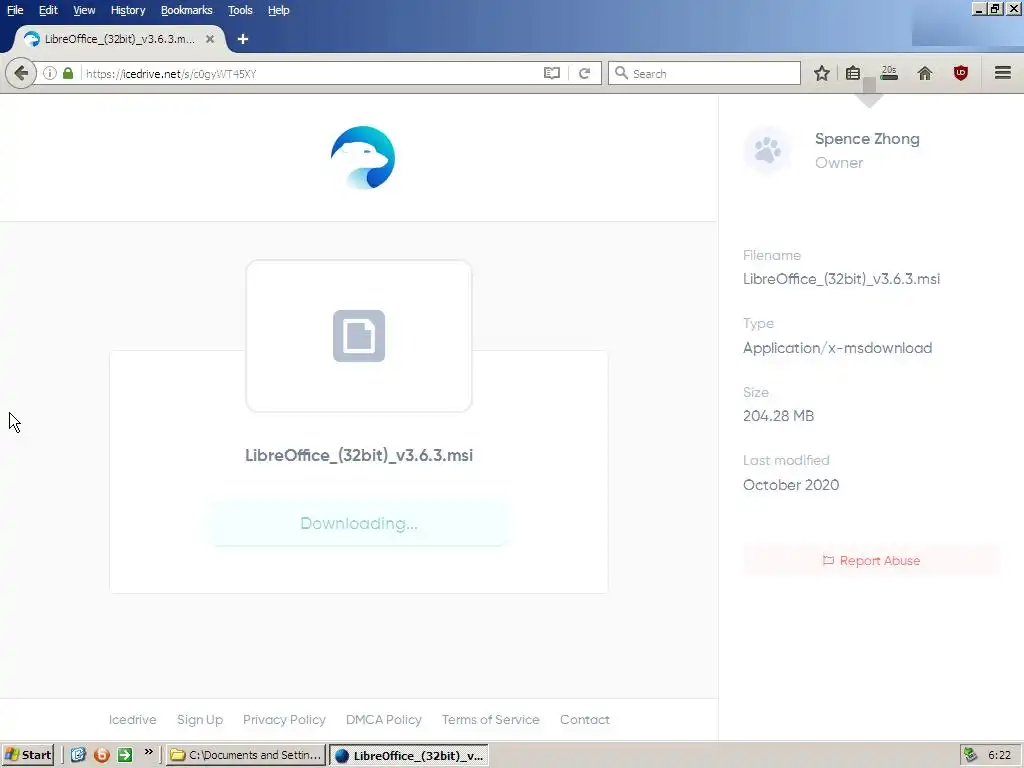Click into the Search box
This screenshot has height=768, width=1024.
pyautogui.click(x=704, y=73)
